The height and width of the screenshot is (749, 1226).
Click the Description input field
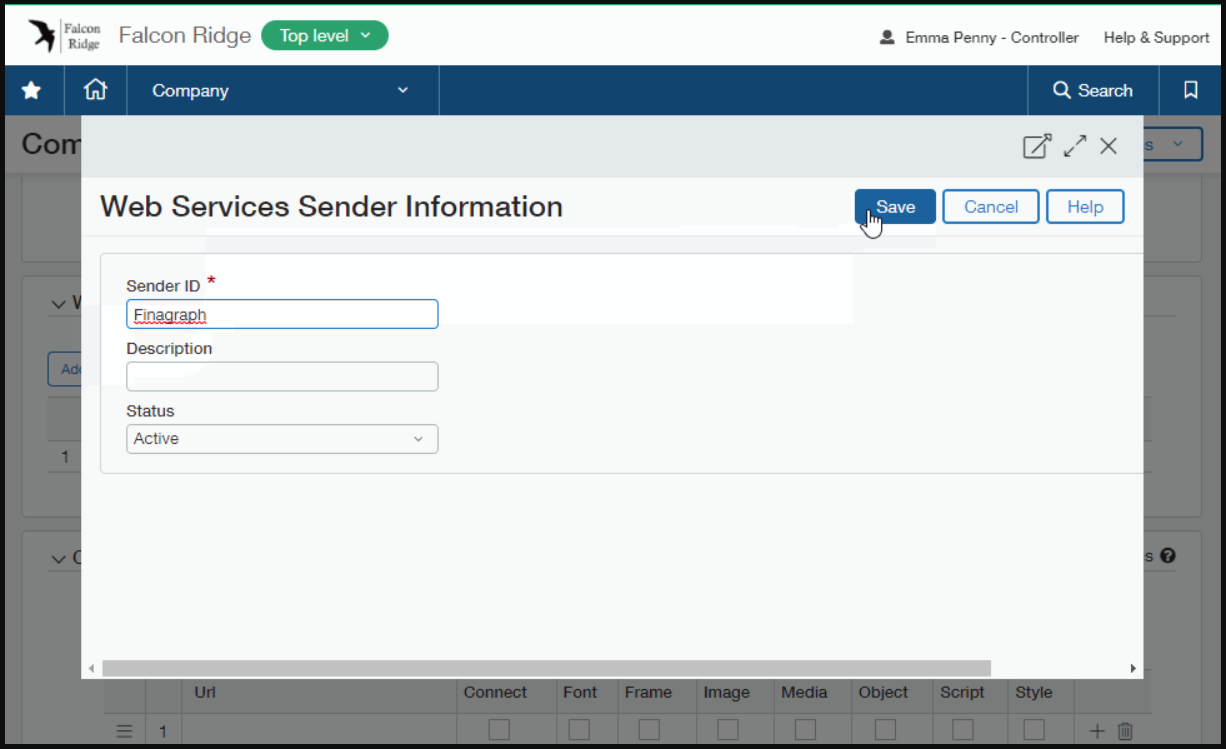click(x=281, y=376)
